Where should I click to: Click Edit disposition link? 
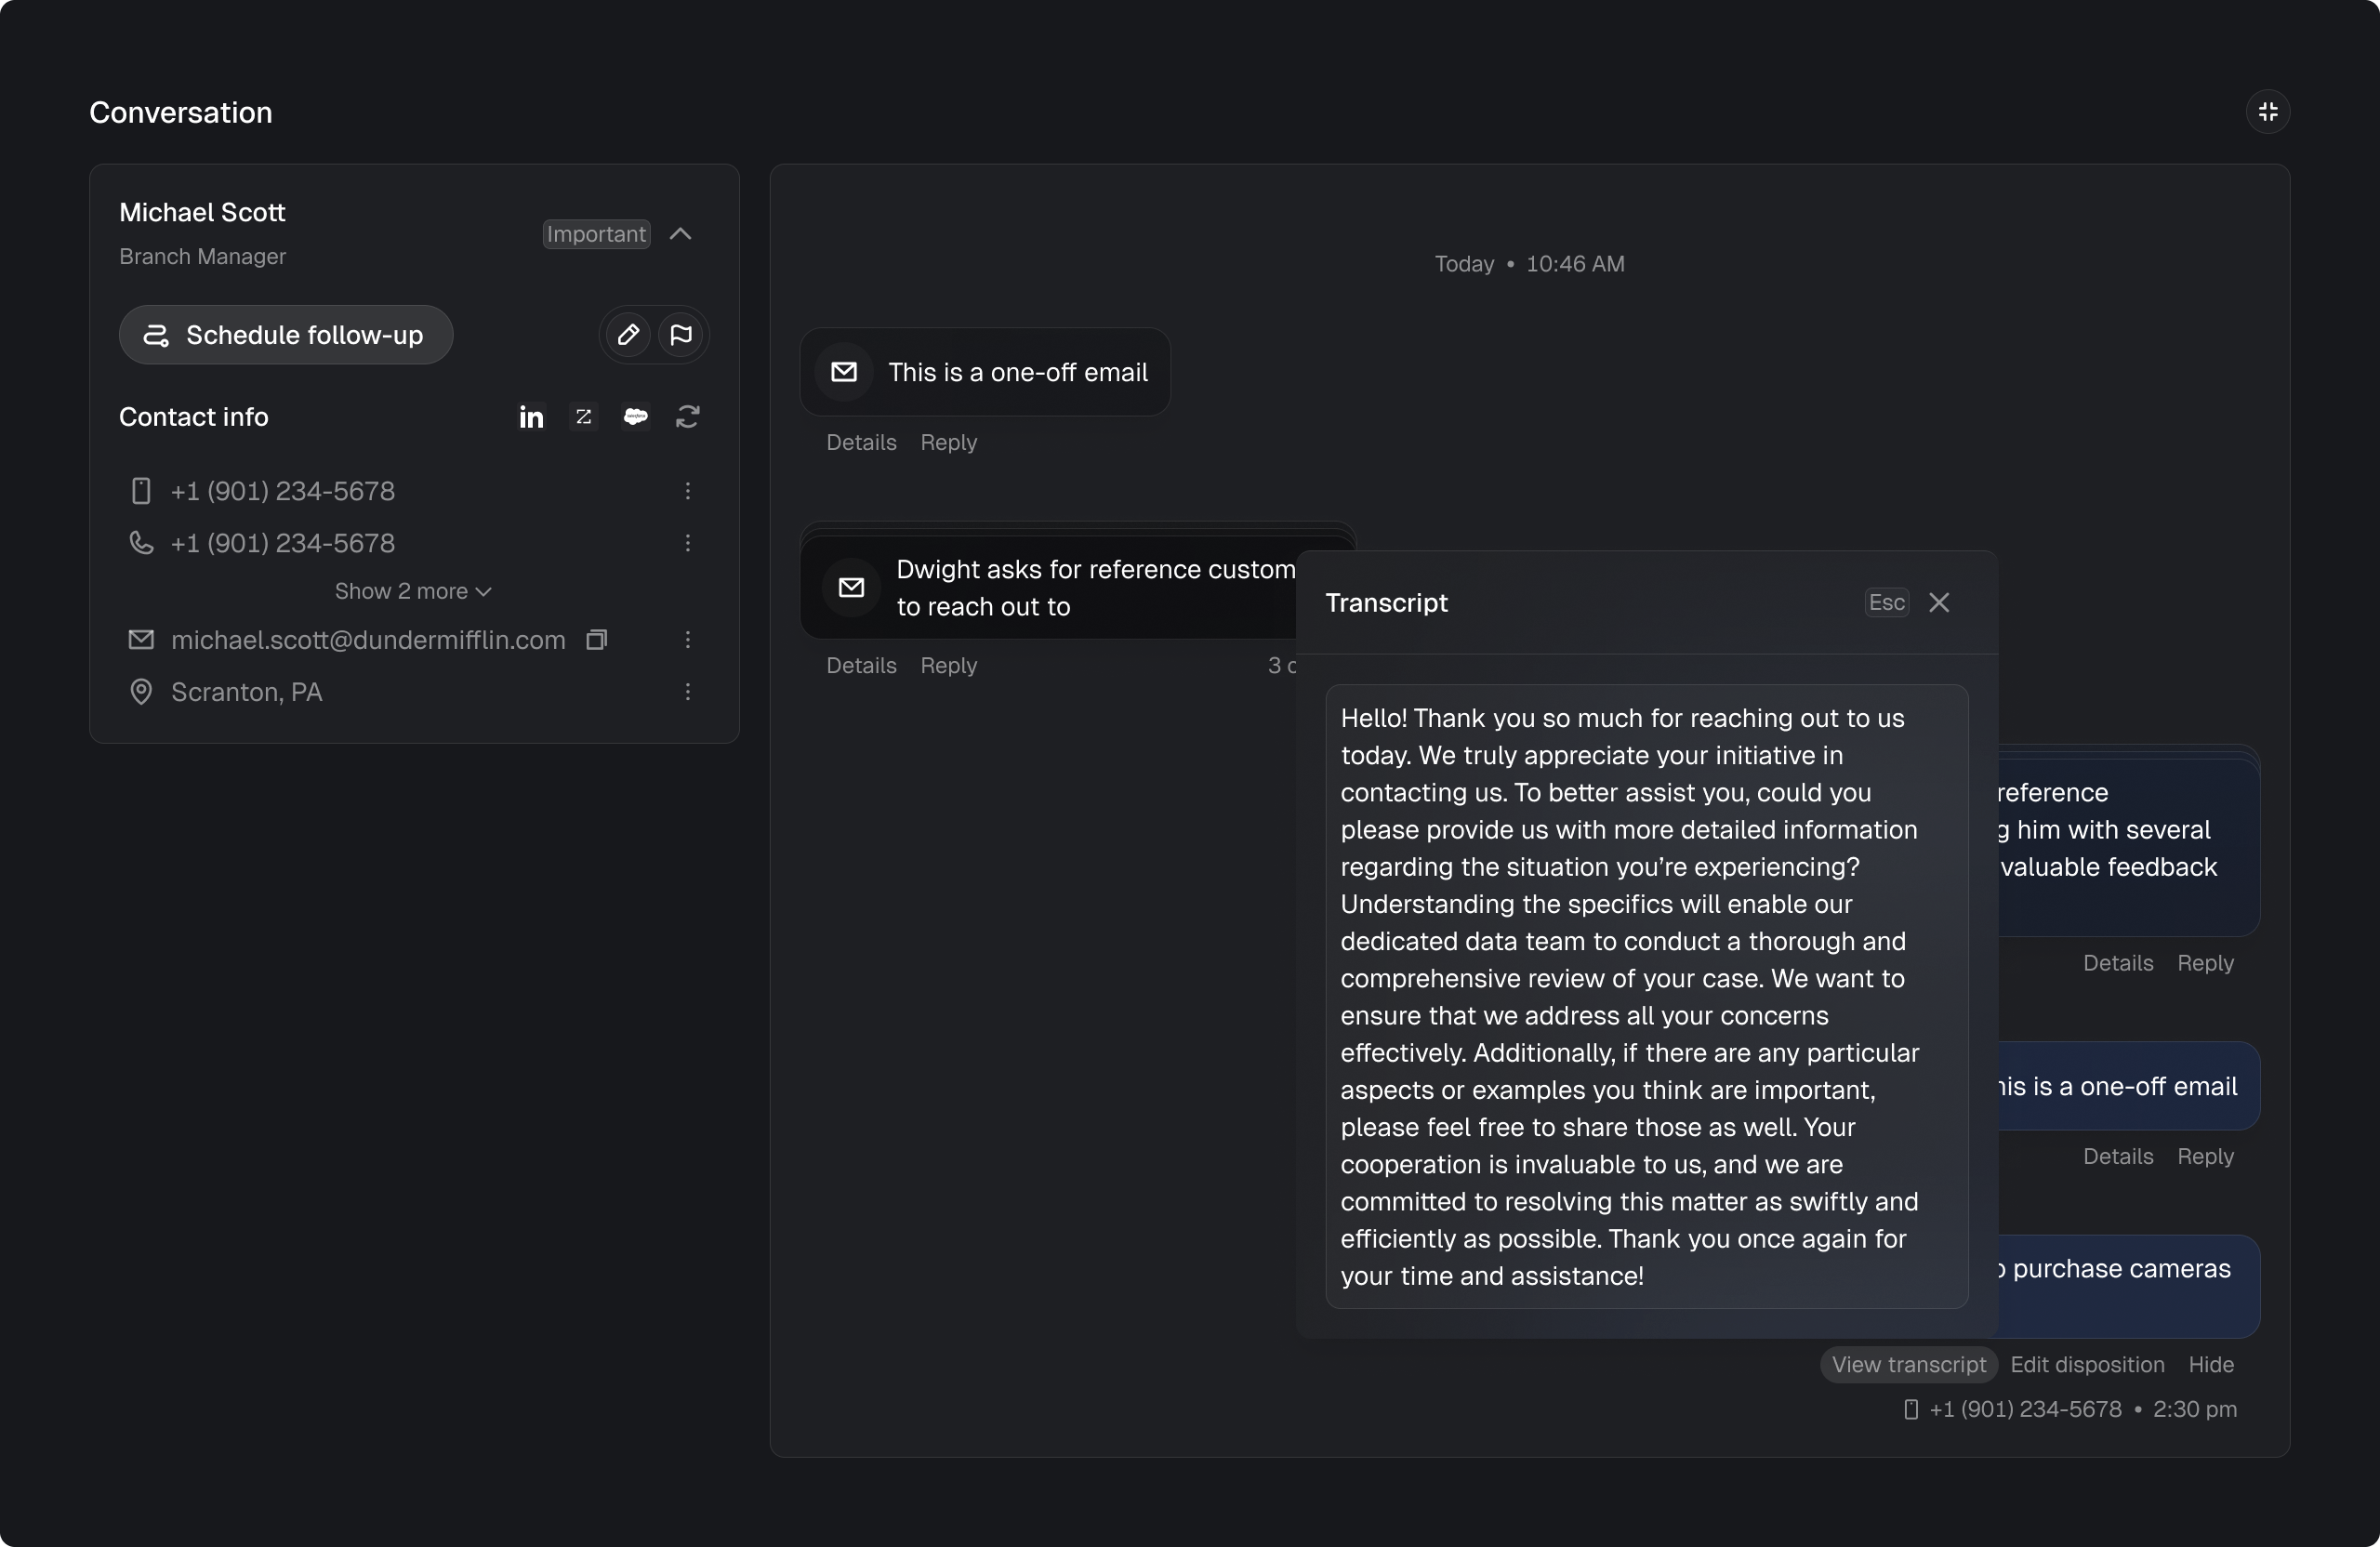tap(2087, 1365)
